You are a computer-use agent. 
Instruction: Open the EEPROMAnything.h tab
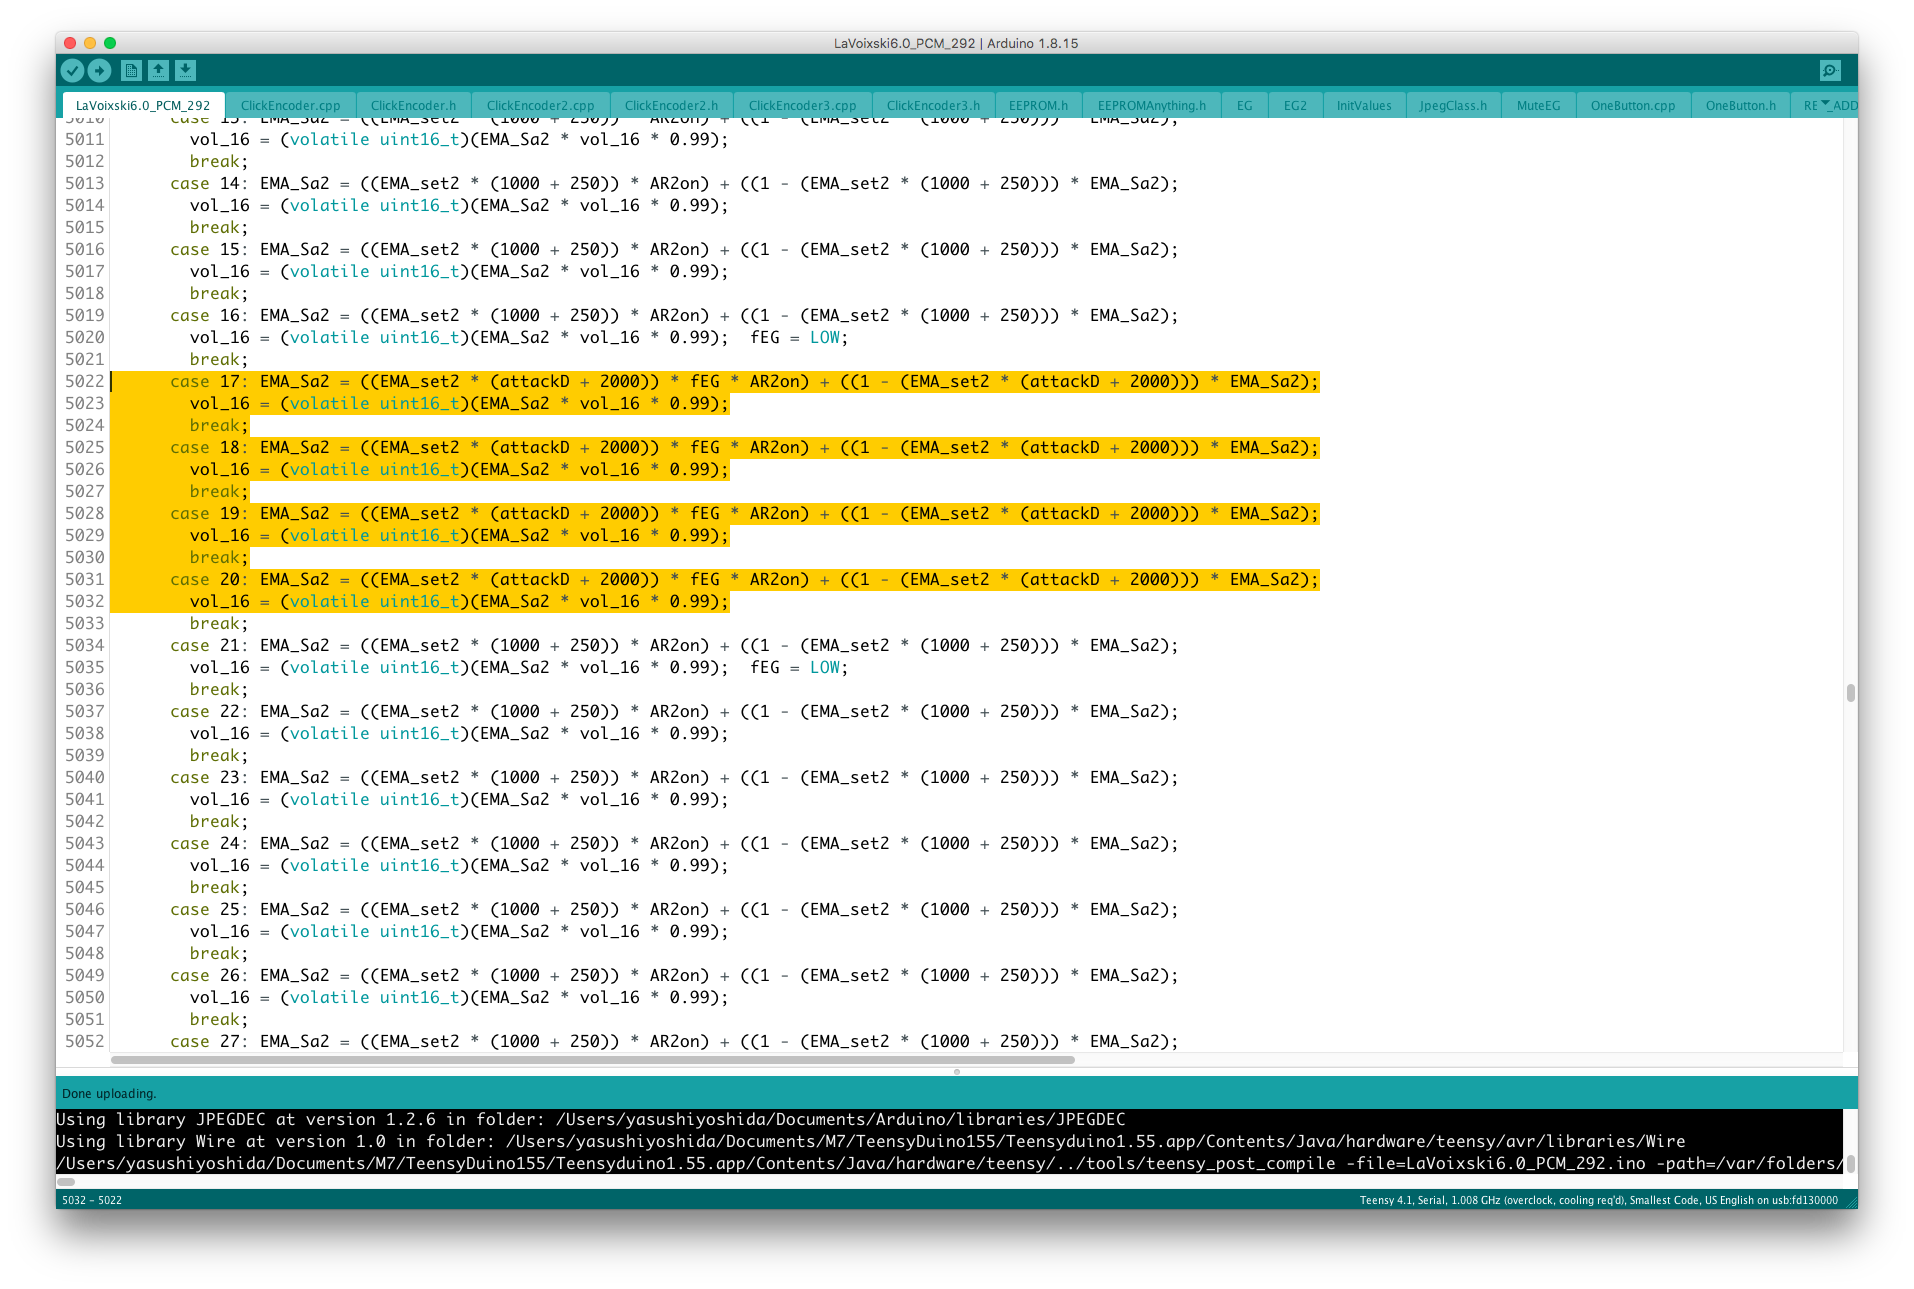pyautogui.click(x=1151, y=105)
